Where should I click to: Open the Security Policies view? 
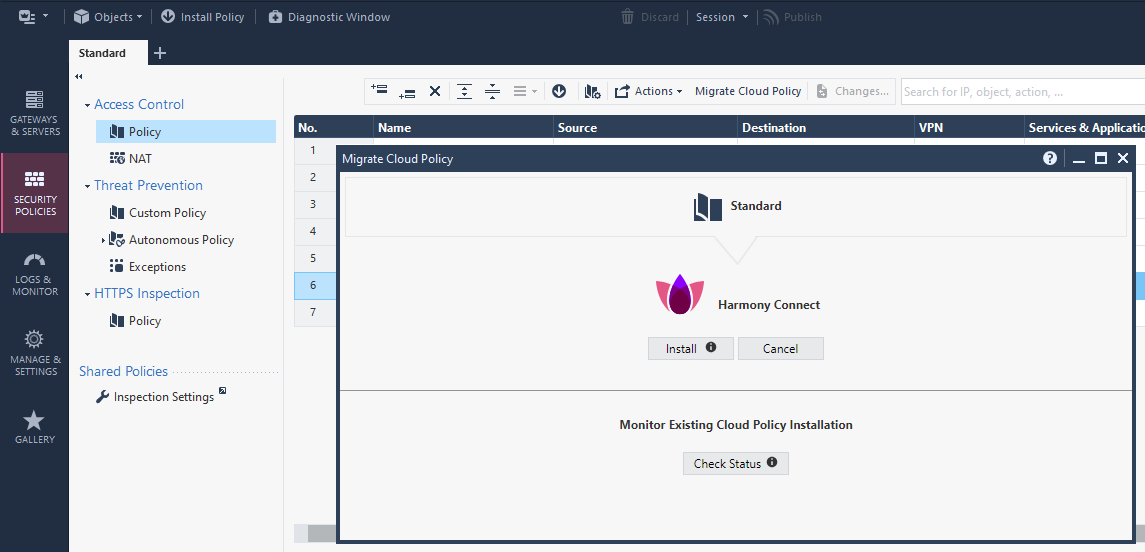pyautogui.click(x=34, y=193)
